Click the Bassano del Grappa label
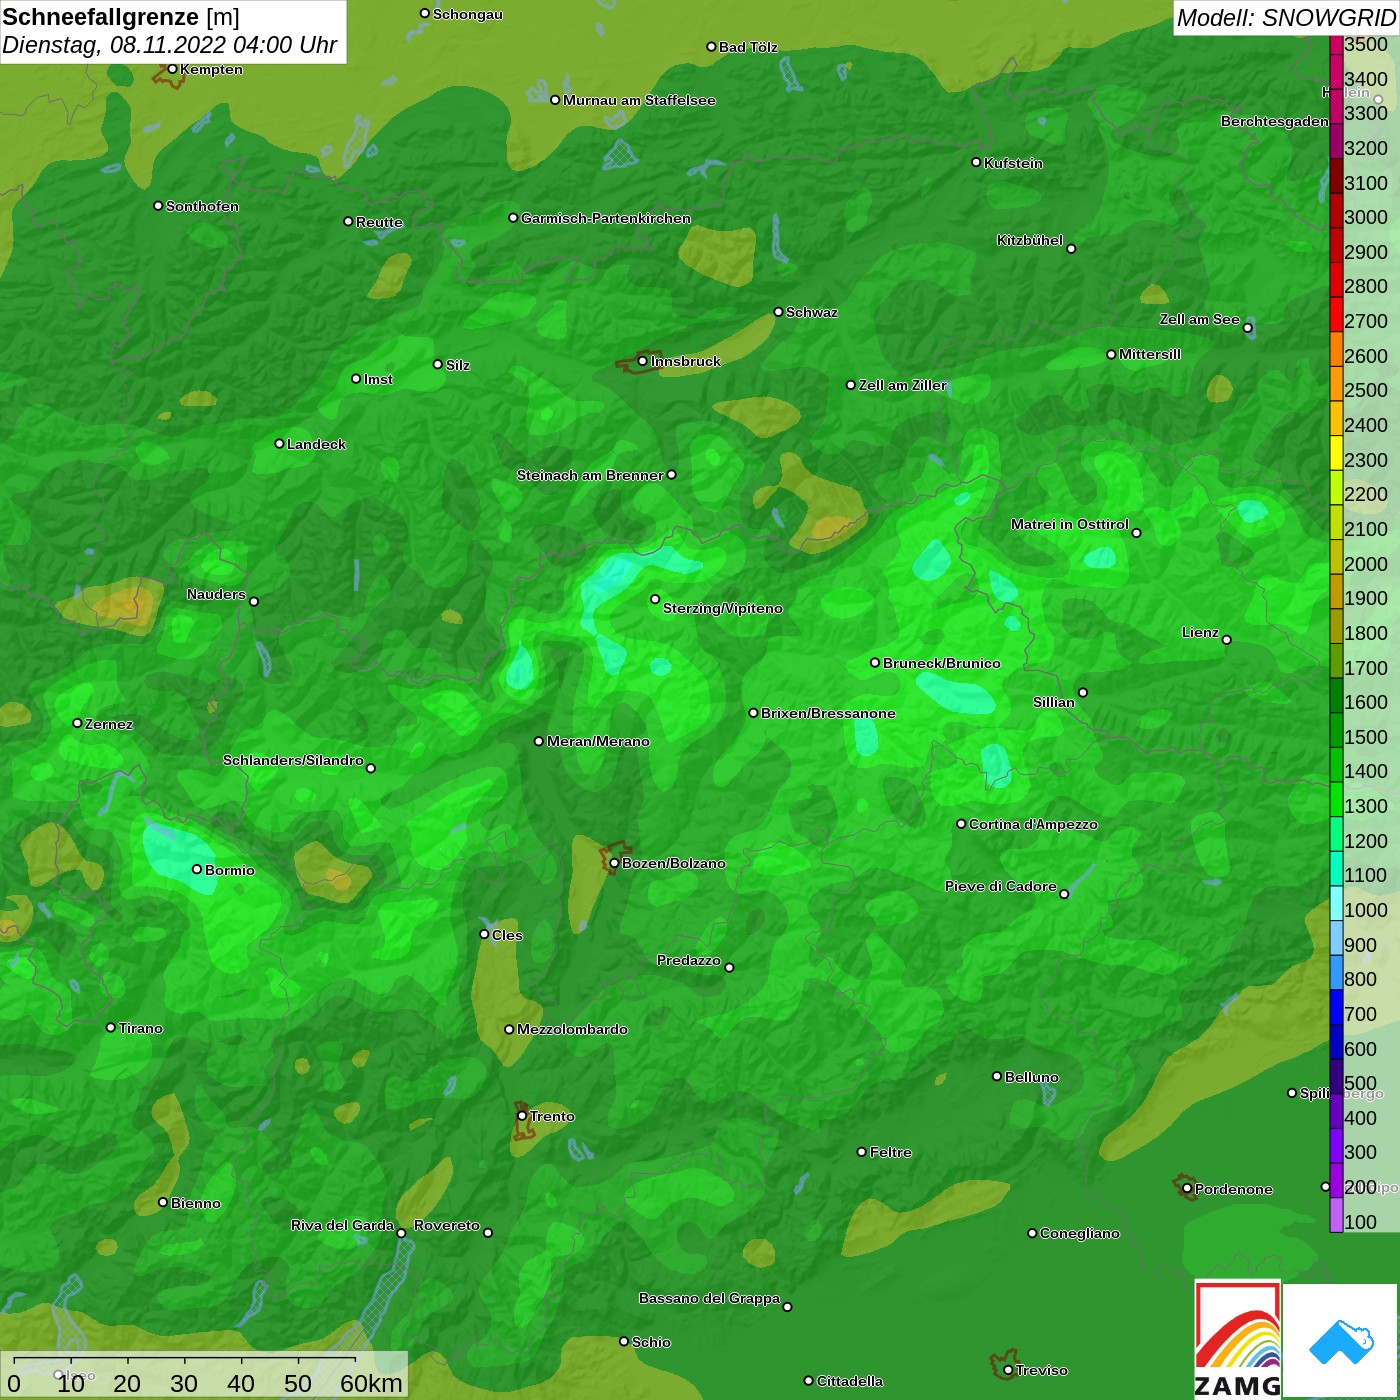 [709, 1298]
